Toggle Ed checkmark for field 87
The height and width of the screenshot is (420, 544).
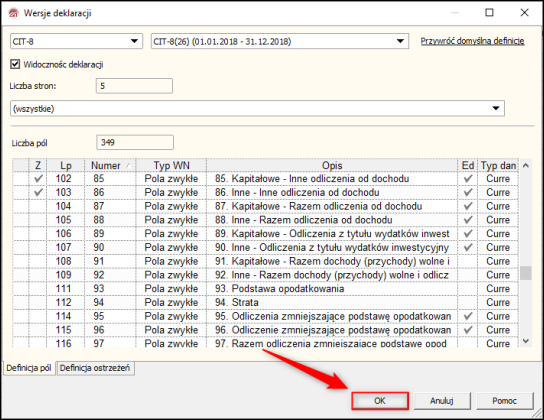click(x=468, y=206)
